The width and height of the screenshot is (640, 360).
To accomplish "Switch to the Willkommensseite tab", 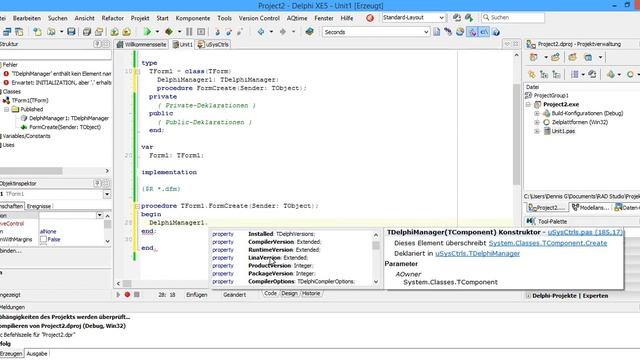I will (x=142, y=44).
